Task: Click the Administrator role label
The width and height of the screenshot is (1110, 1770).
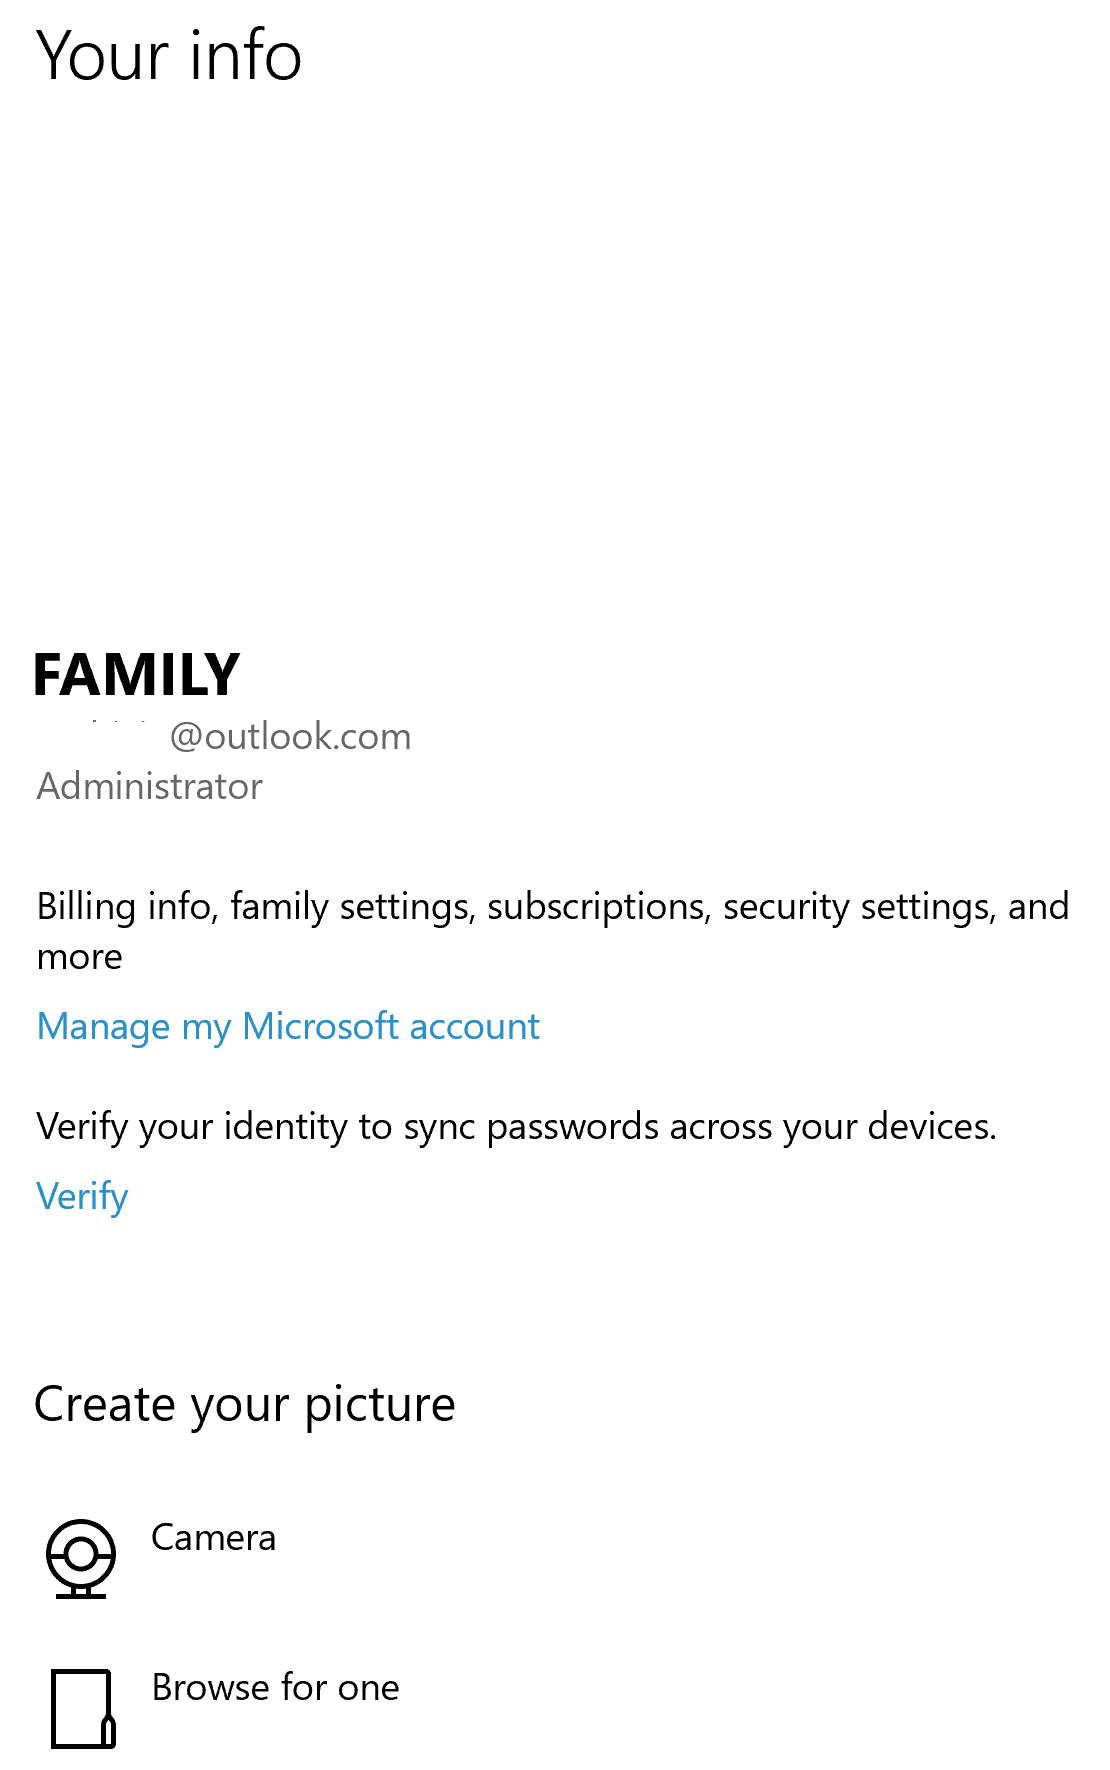Action: (x=148, y=787)
